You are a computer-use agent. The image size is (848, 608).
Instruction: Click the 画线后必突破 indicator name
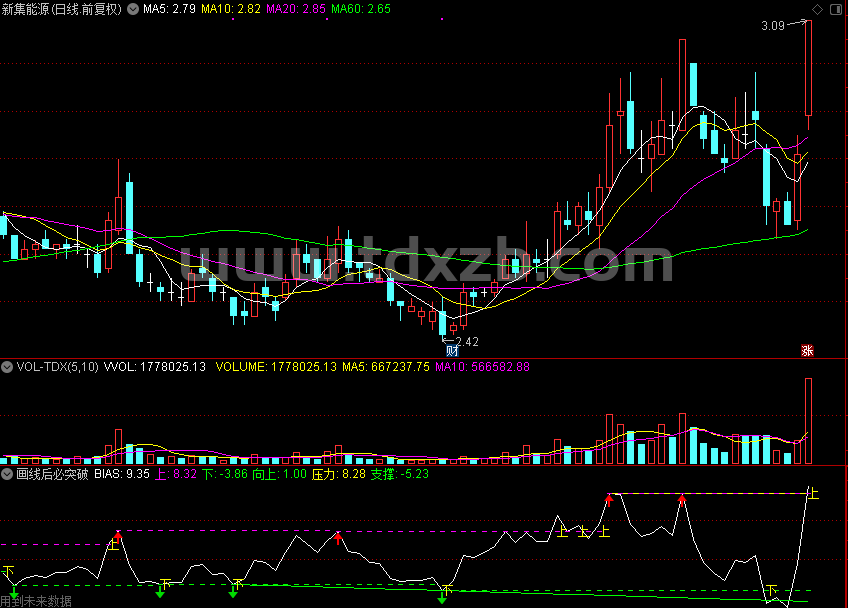52,474
